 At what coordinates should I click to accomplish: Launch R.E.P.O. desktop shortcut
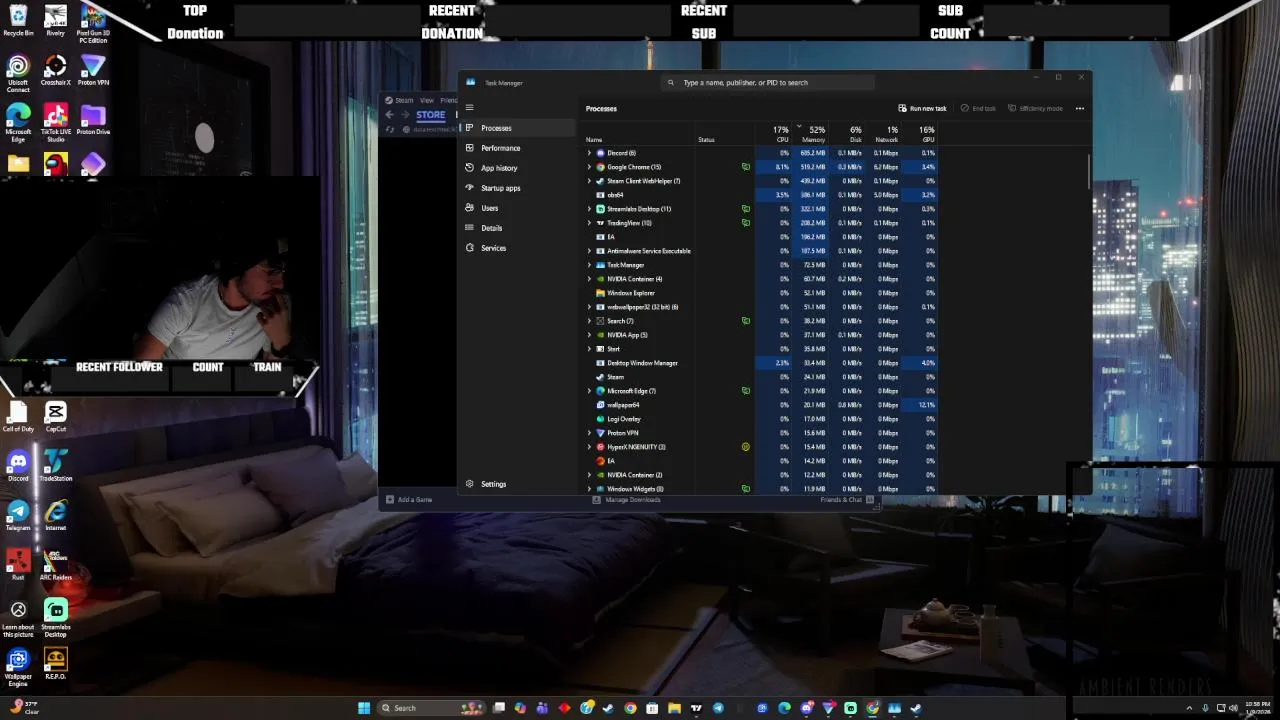click(x=55, y=665)
